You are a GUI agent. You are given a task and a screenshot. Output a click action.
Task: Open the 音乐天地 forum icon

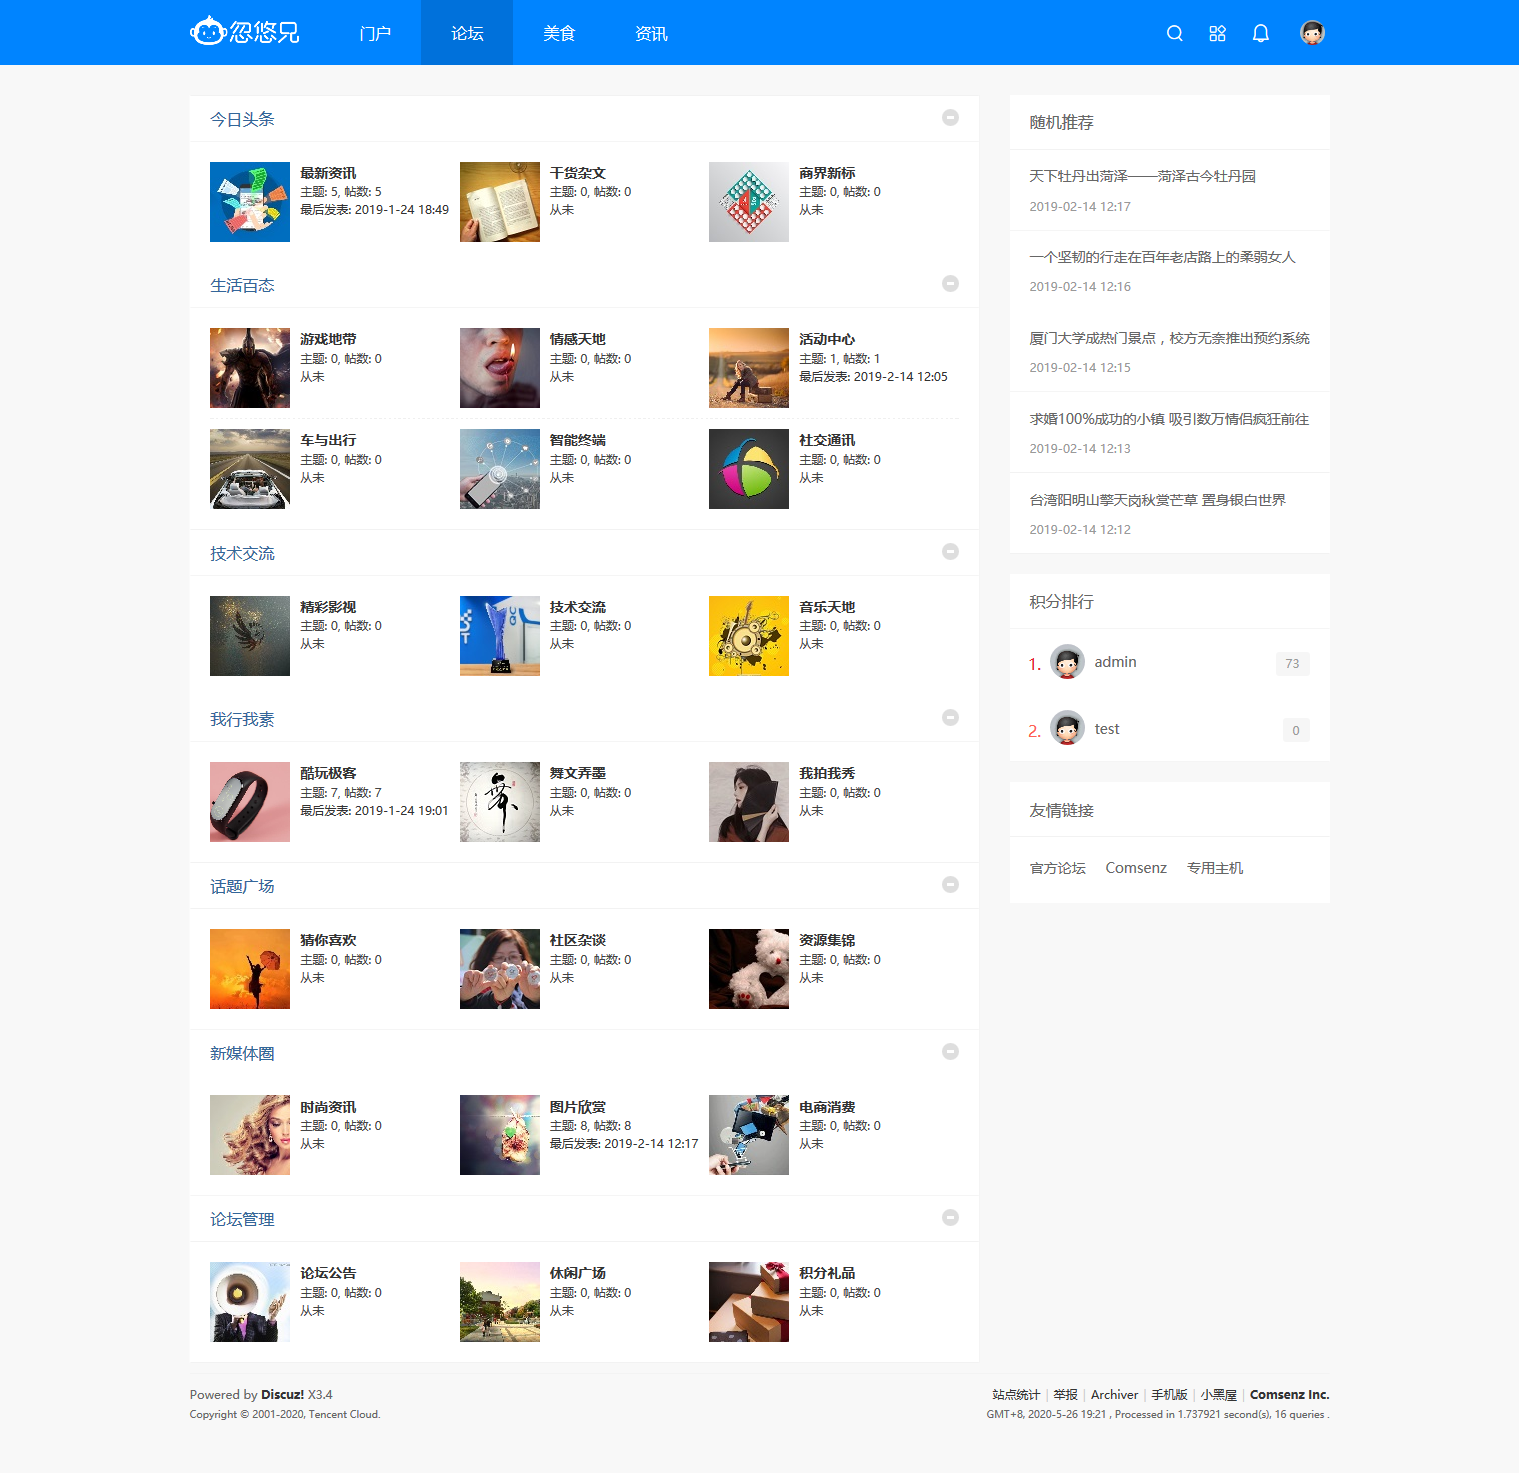click(x=749, y=636)
